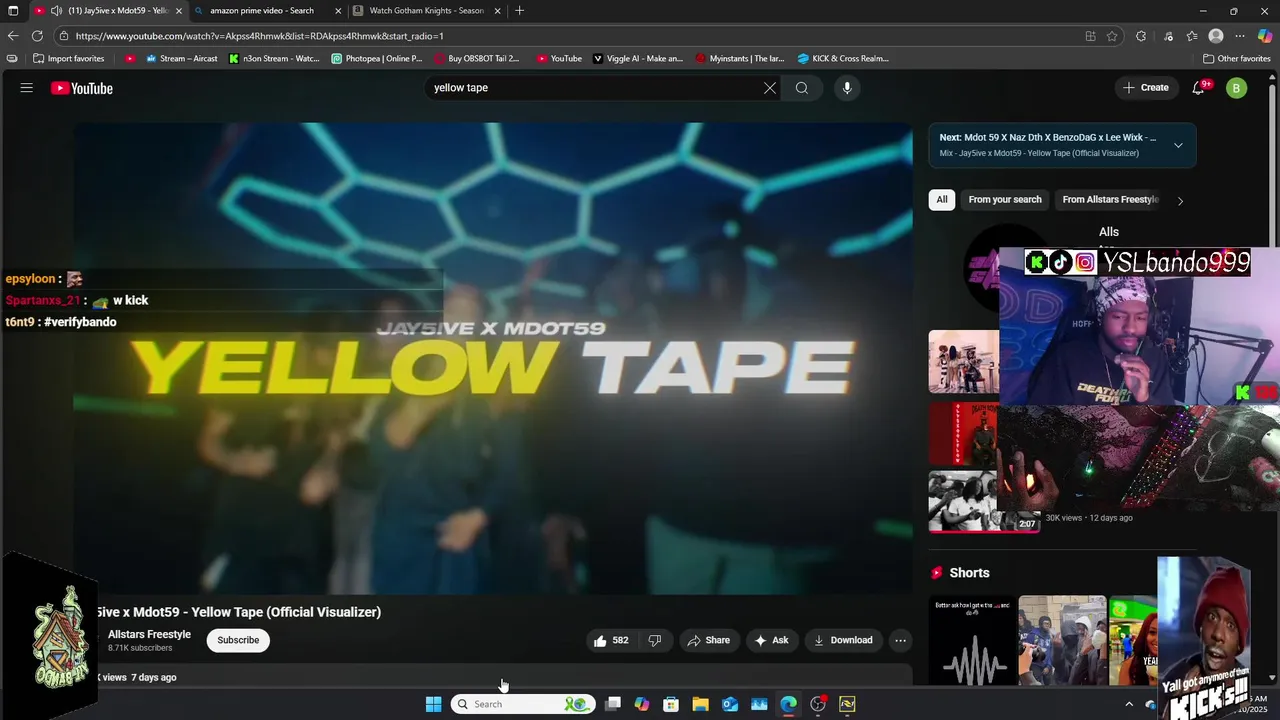Open the Create menu button
The width and height of the screenshot is (1280, 720).
[1146, 88]
